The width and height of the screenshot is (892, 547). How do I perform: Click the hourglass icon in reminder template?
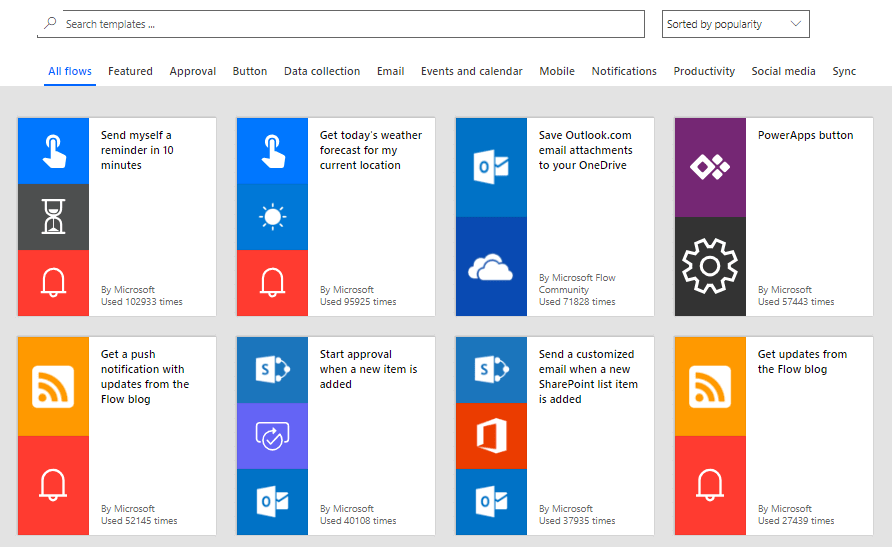(x=53, y=217)
